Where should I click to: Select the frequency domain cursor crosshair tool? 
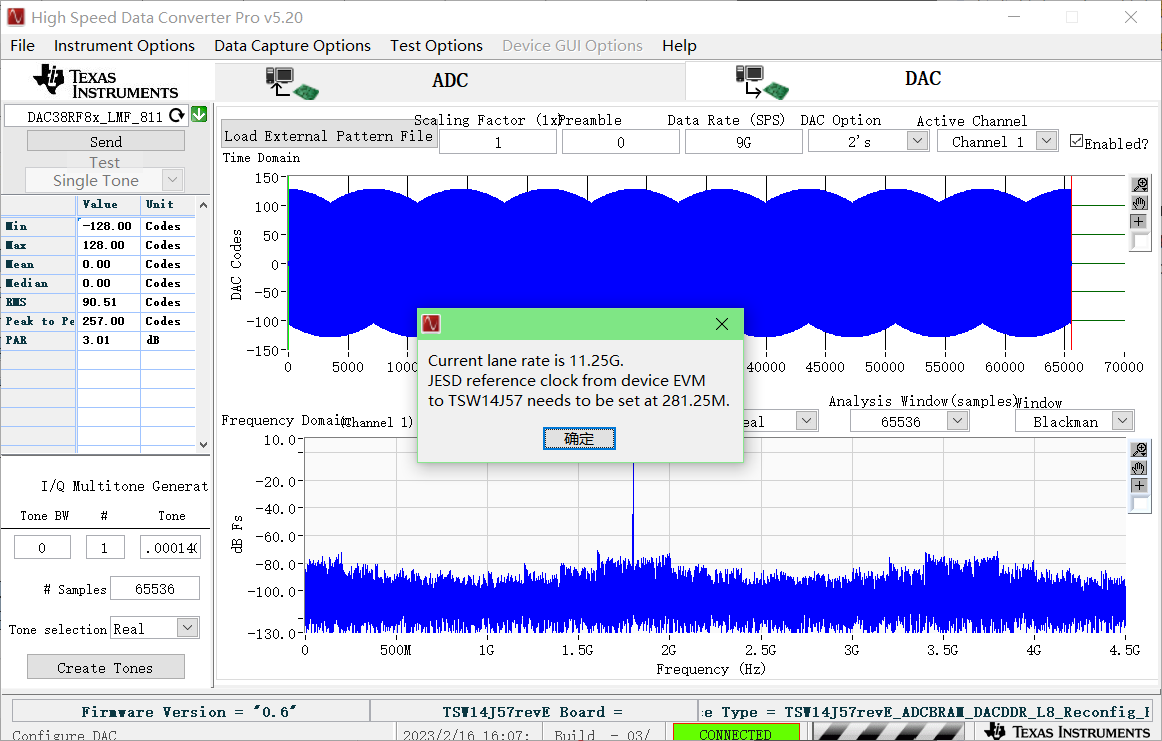tap(1139, 485)
